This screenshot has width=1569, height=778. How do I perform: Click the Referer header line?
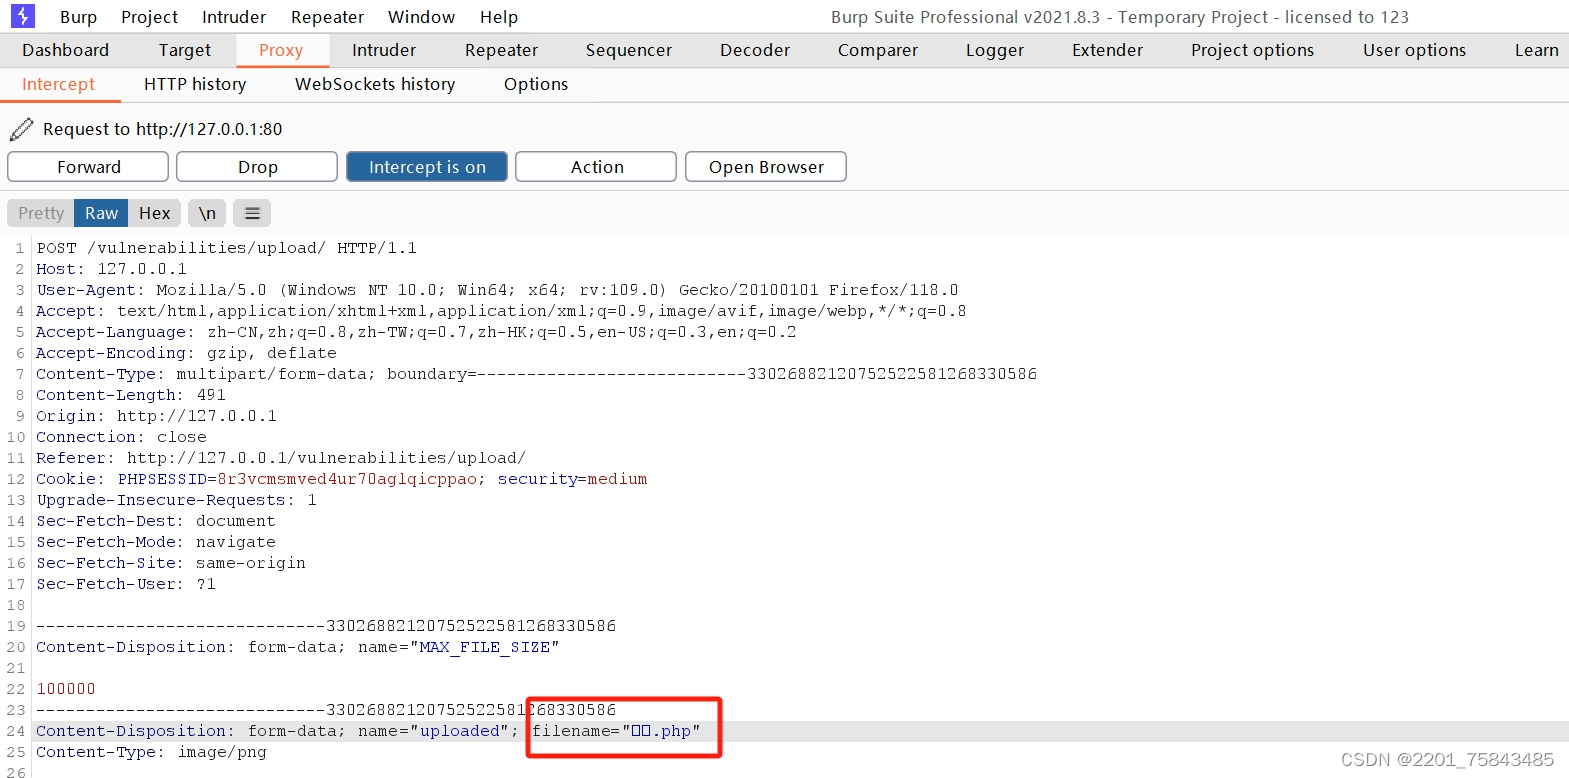pos(281,458)
